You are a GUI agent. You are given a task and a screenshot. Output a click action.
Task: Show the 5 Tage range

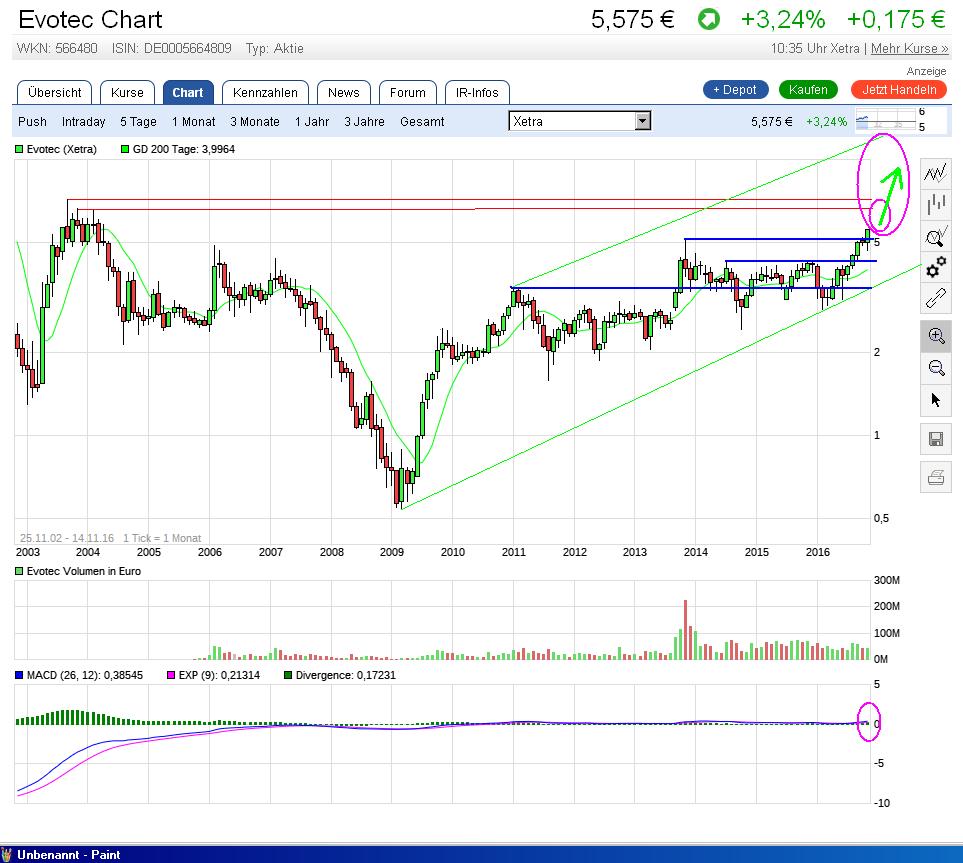point(138,122)
